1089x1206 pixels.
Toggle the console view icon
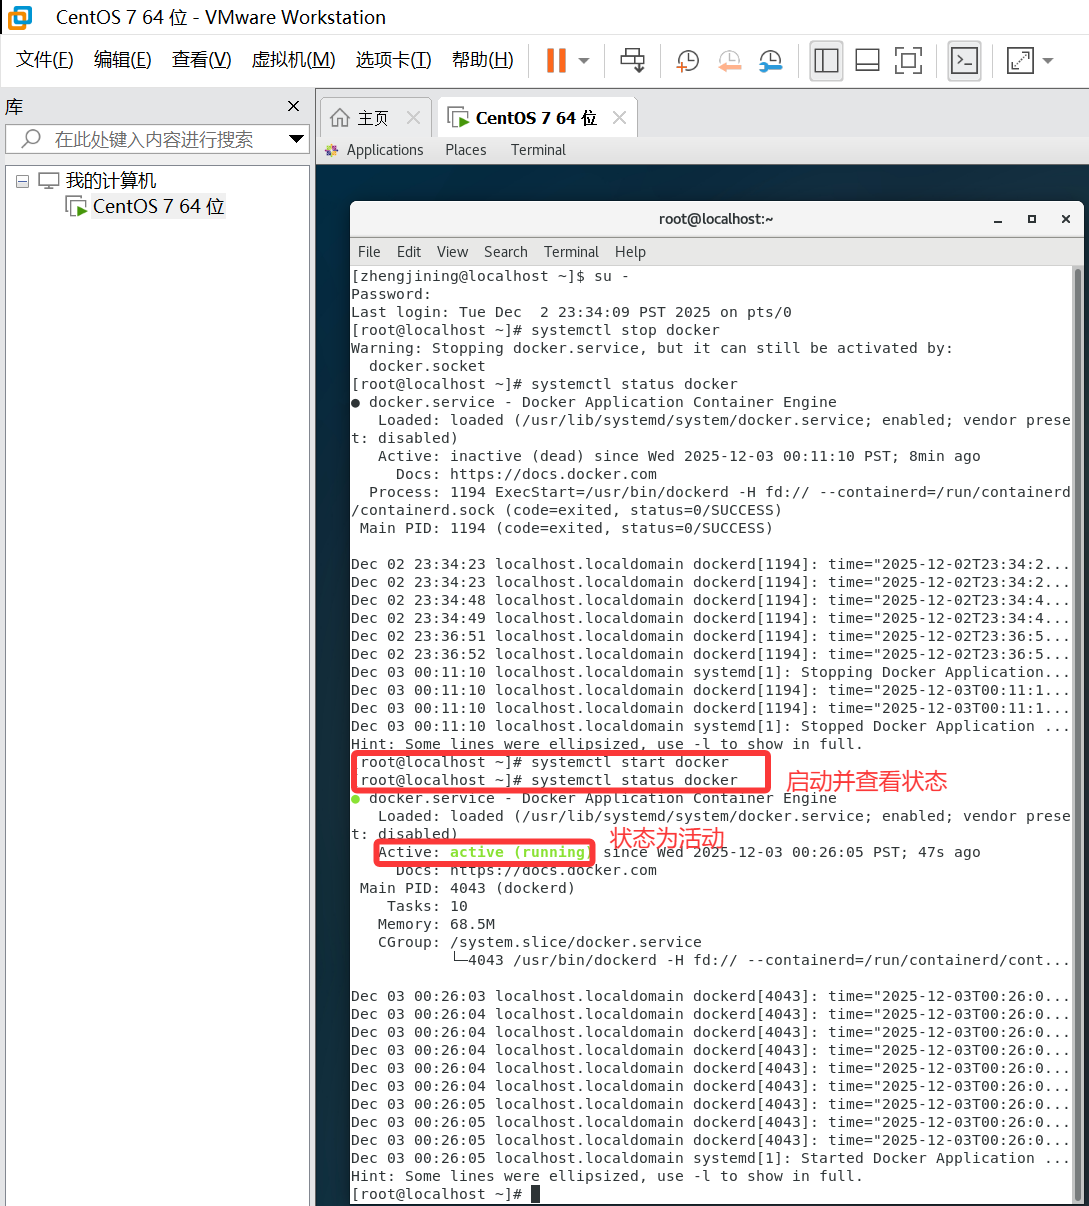click(964, 60)
